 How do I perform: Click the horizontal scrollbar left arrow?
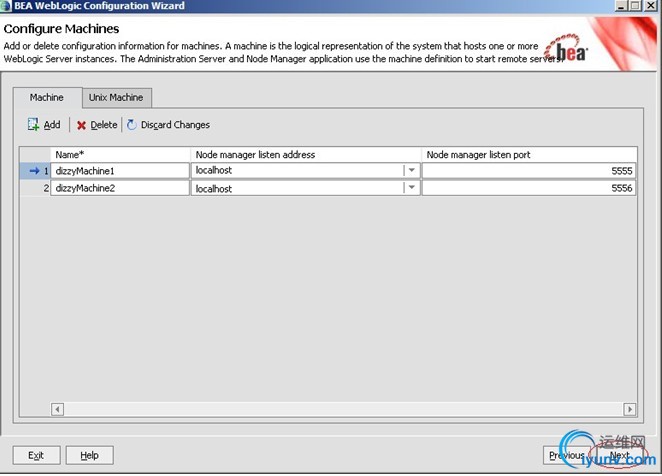pos(57,409)
